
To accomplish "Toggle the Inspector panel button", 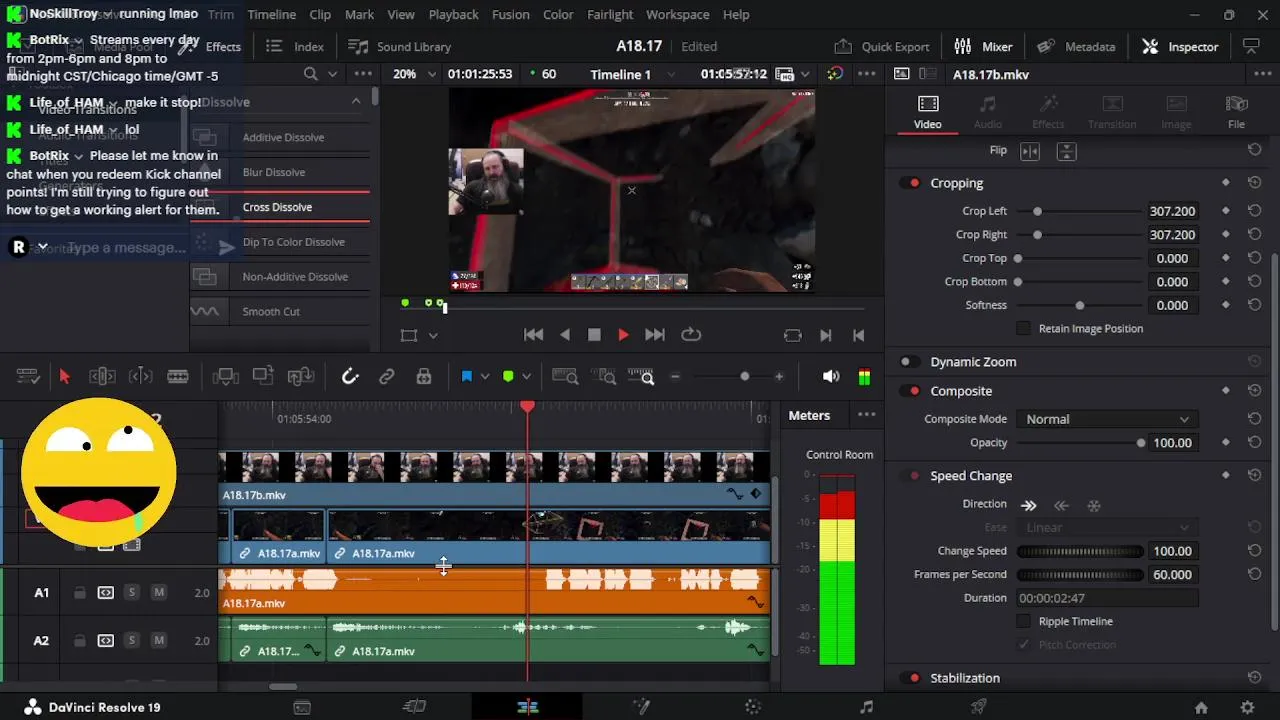I will point(1180,47).
